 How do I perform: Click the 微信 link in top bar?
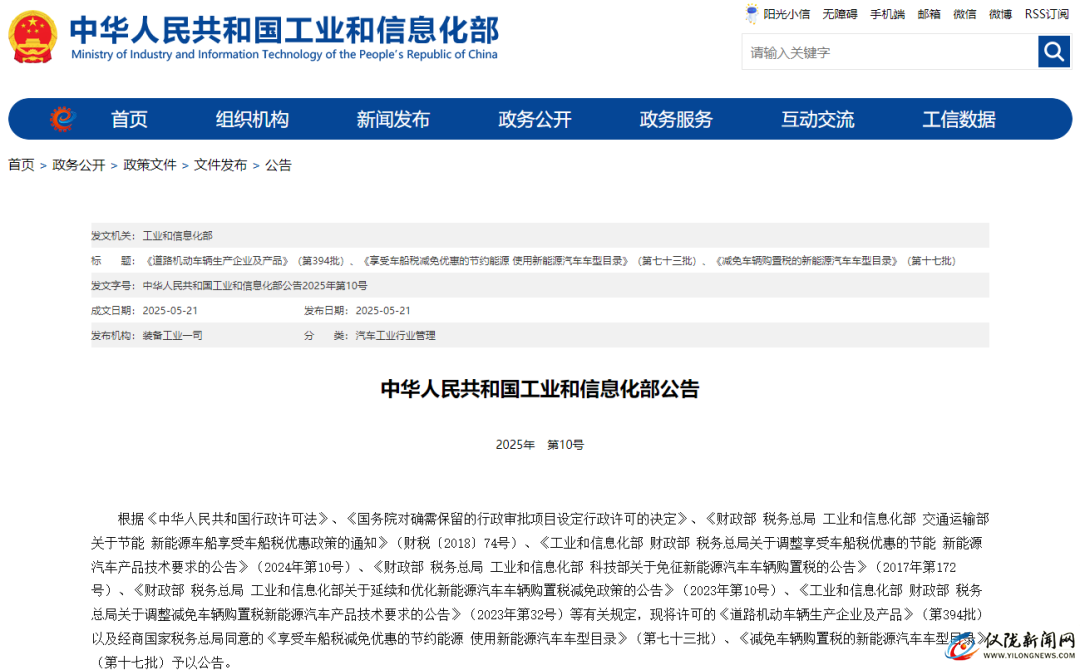point(965,14)
